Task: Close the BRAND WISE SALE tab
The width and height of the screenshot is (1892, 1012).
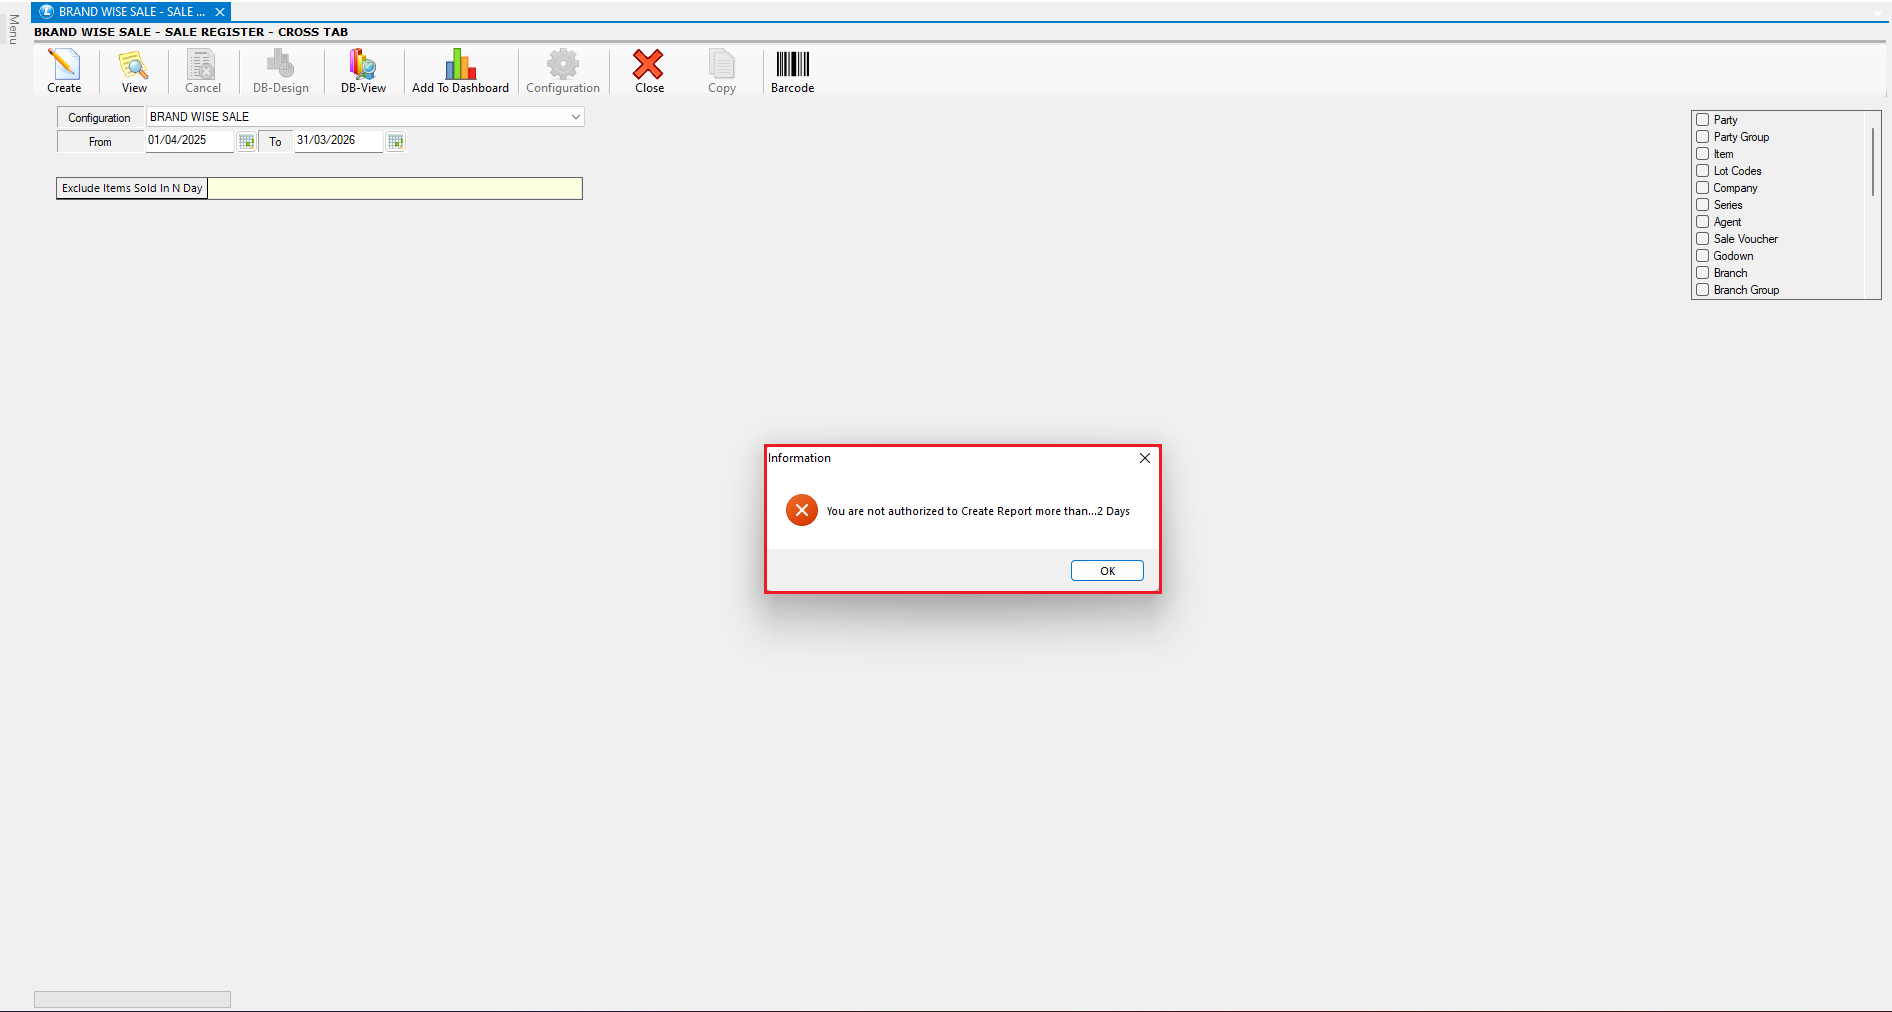Action: coord(220,12)
